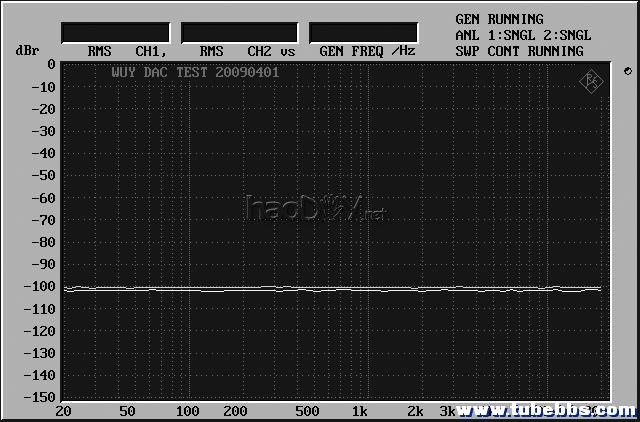Click the 1k frequency tick label
640x422 pixels.
point(359,411)
